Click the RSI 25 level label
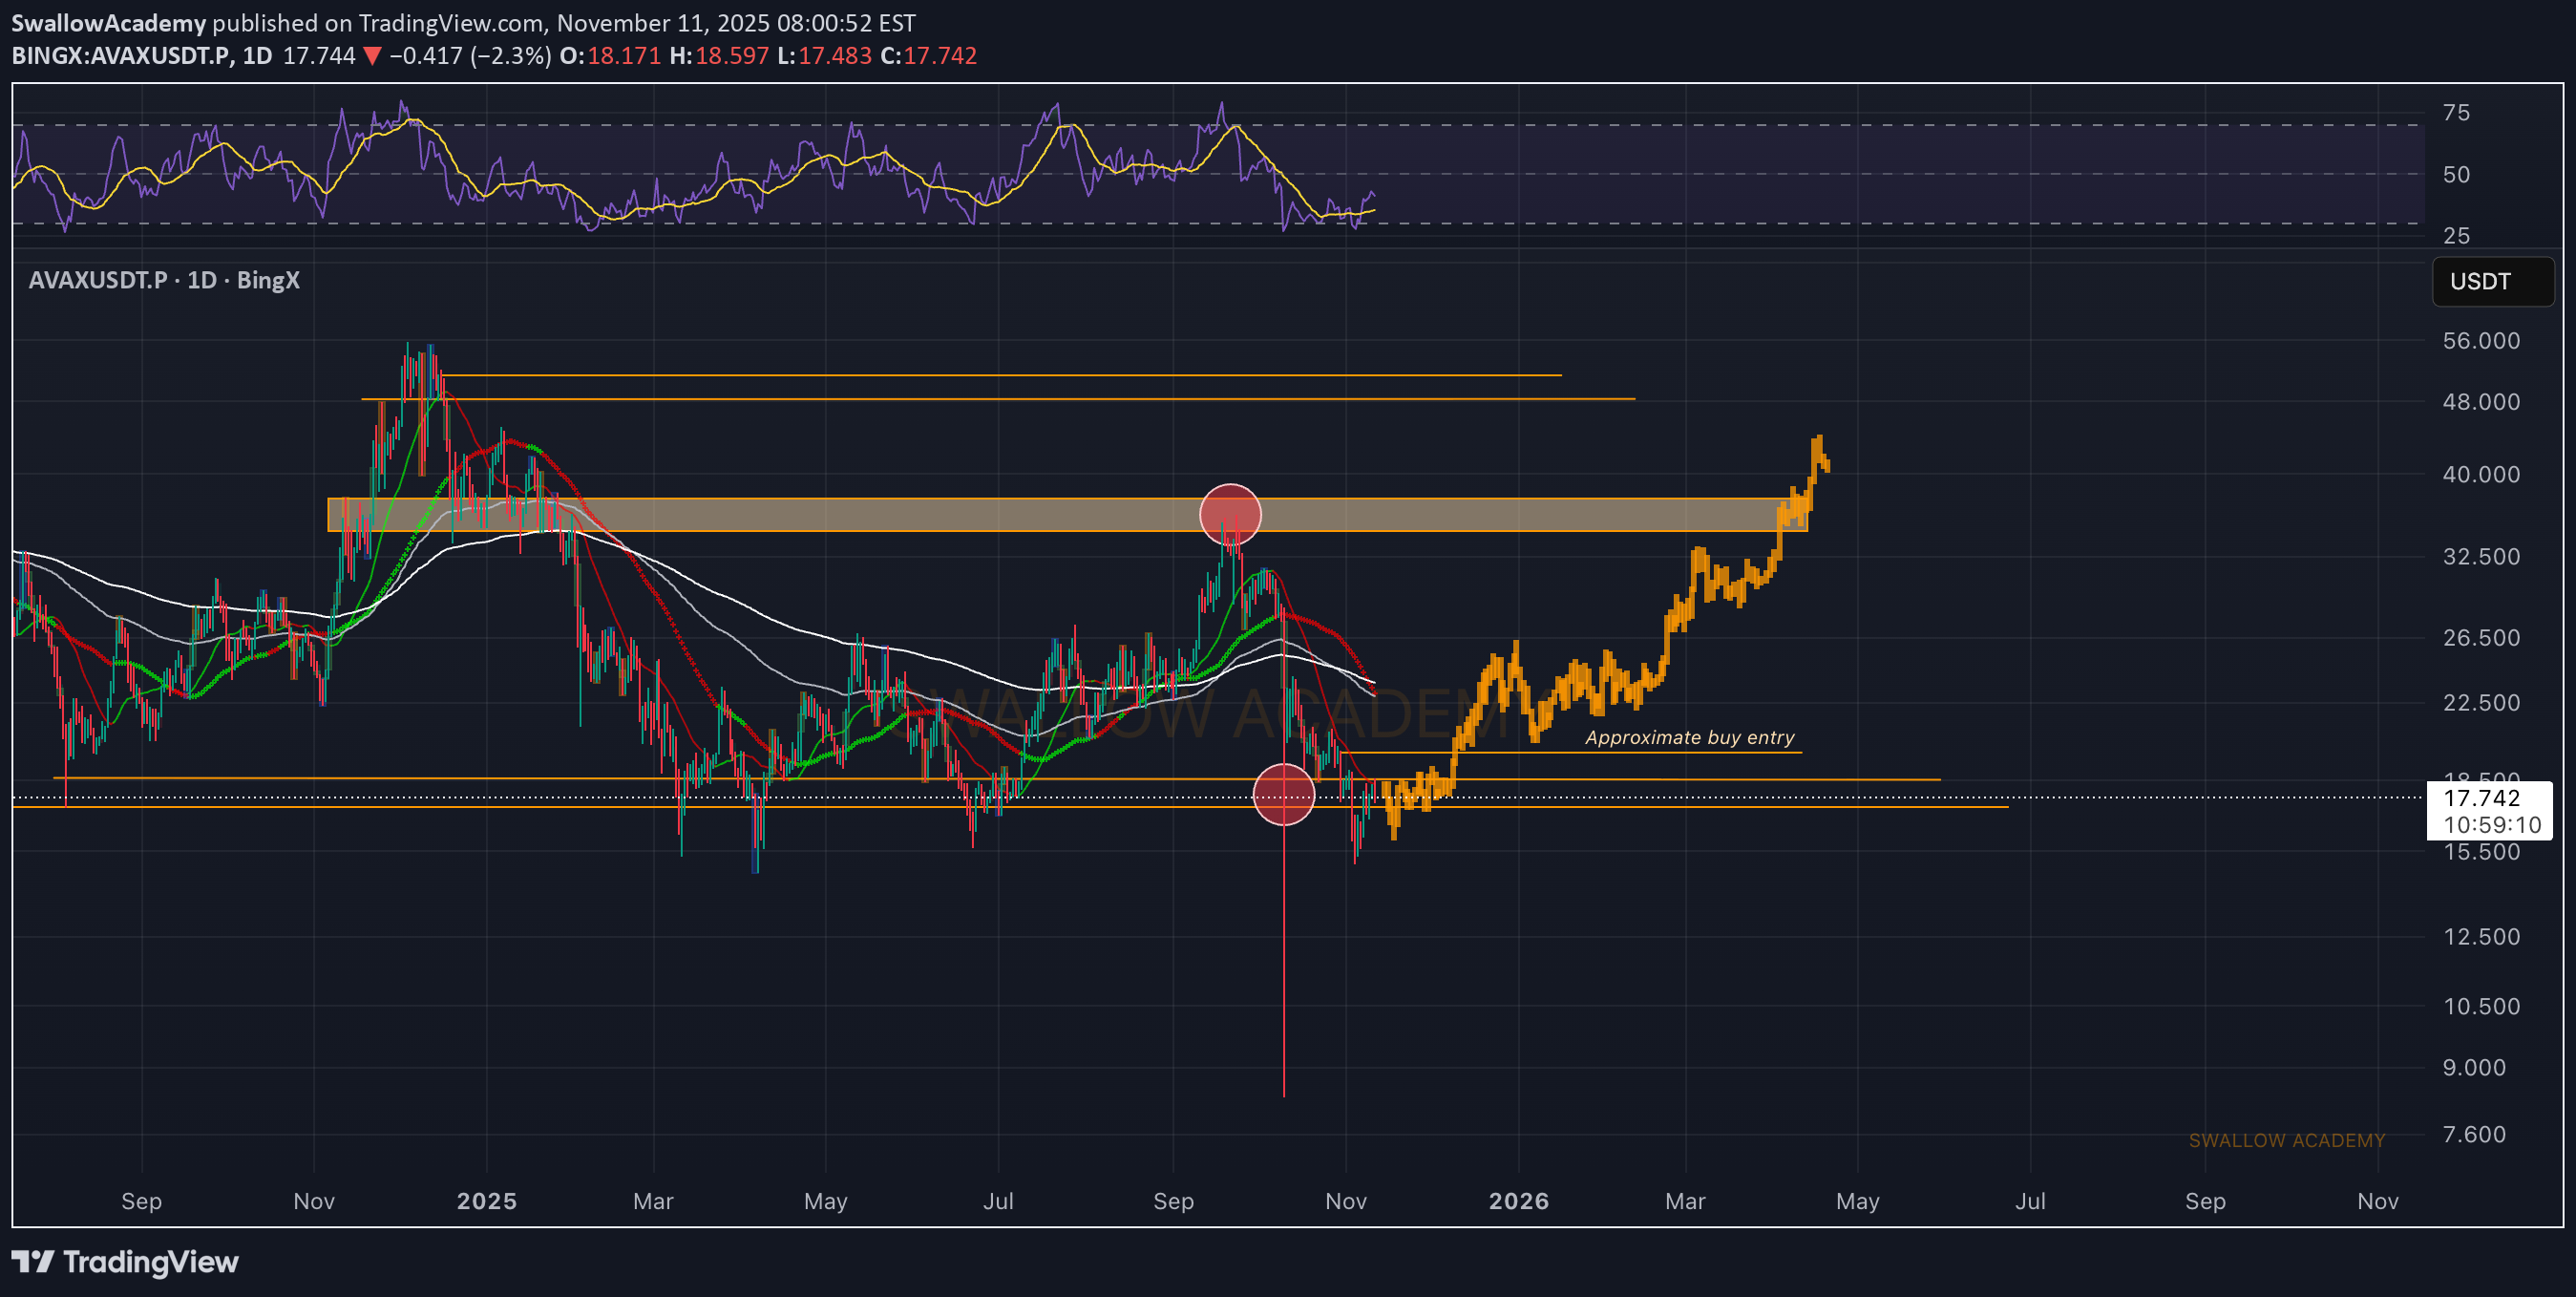2576x1297 pixels. pos(2455,236)
